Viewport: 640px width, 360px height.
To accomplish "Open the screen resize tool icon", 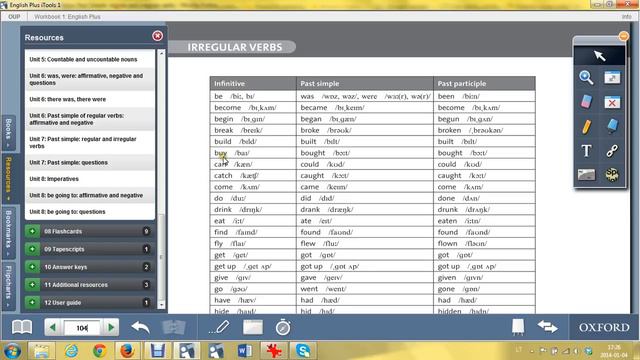I will point(612,78).
